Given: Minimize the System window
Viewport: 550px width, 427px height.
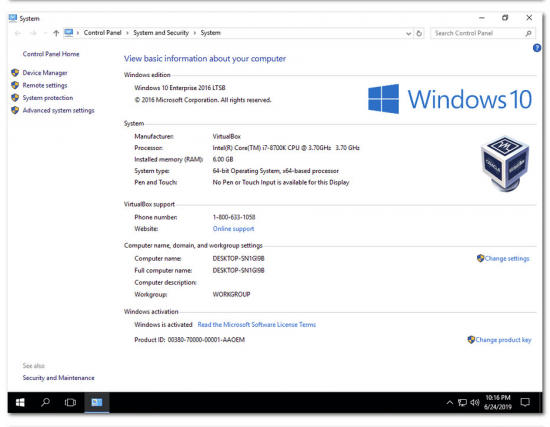Looking at the screenshot, I should [482, 18].
